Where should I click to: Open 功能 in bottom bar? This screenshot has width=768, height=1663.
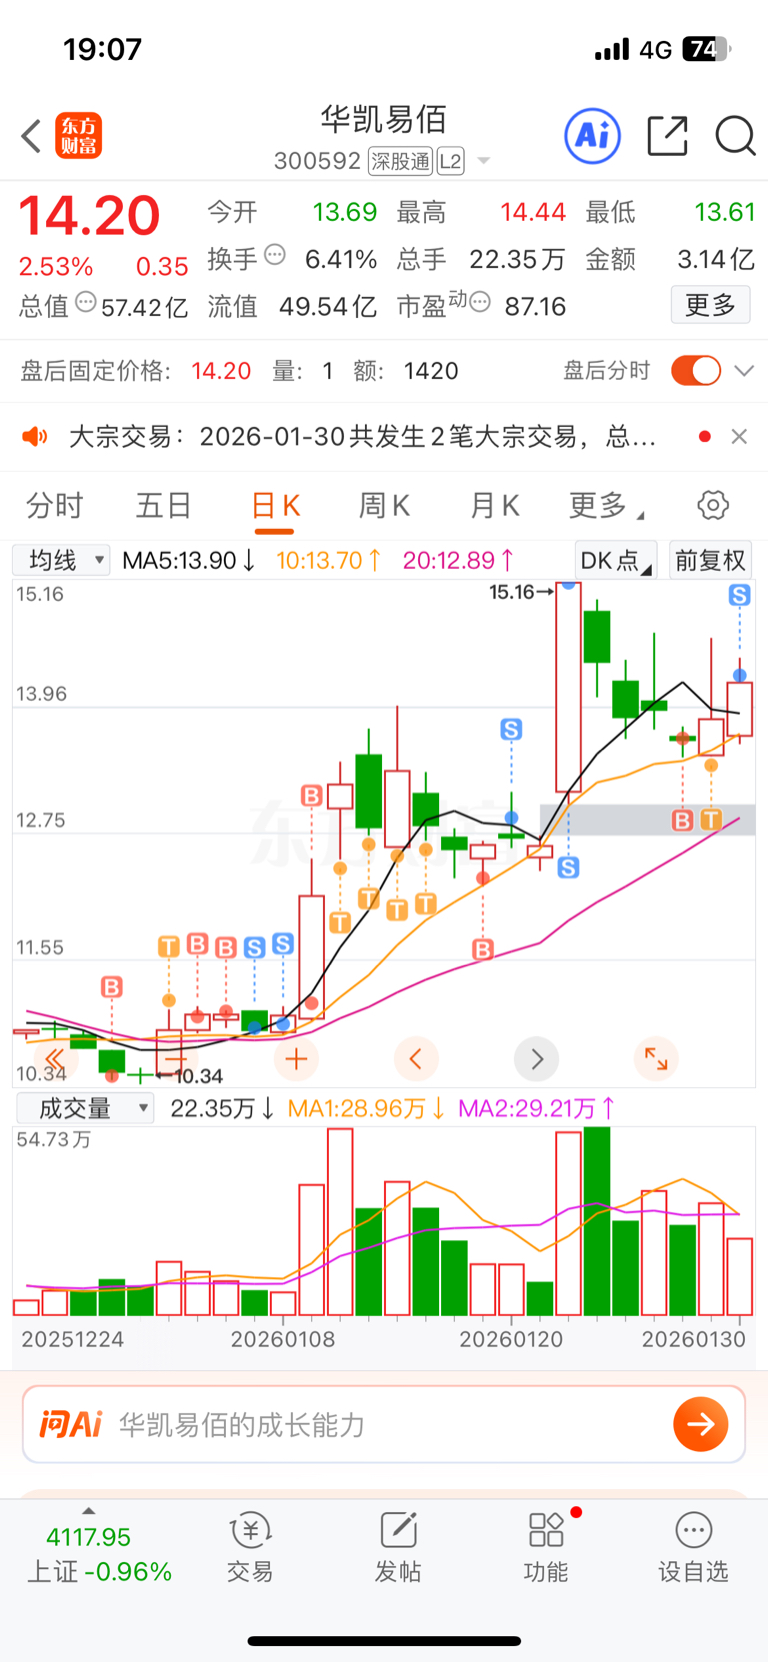coord(546,1547)
